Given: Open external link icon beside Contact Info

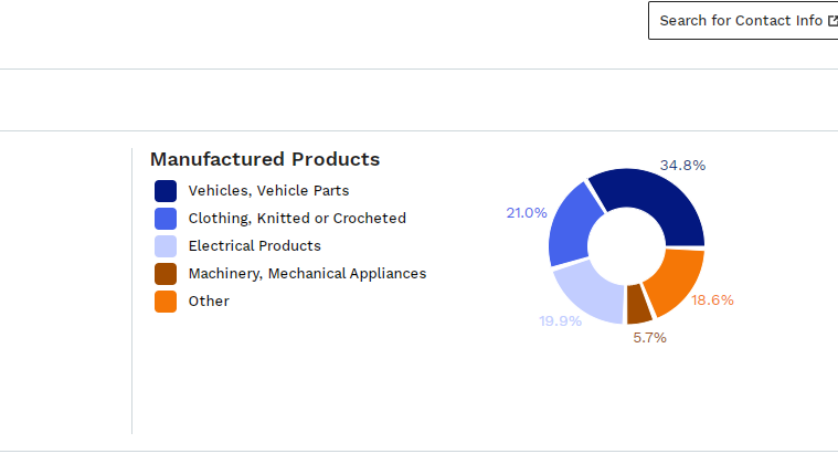Looking at the screenshot, I should click(833, 21).
